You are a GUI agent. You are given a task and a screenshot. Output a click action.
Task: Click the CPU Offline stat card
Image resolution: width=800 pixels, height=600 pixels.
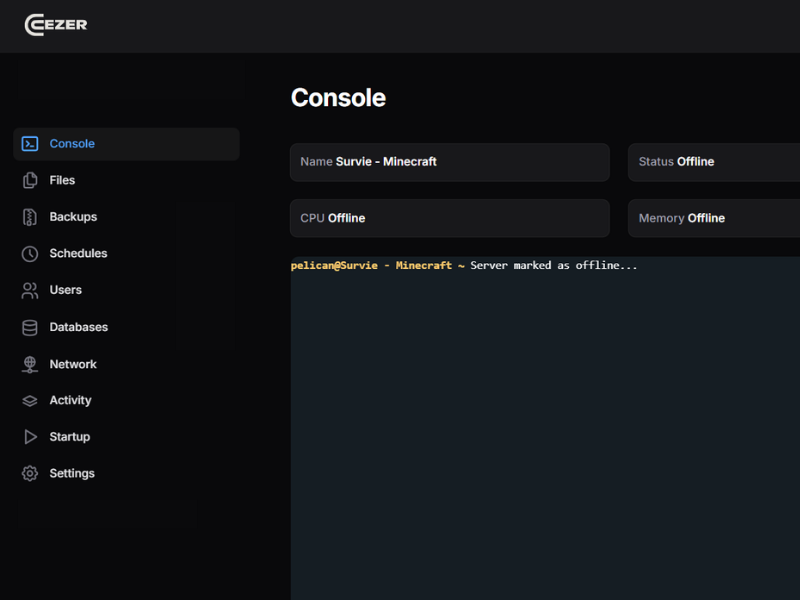[x=449, y=218]
